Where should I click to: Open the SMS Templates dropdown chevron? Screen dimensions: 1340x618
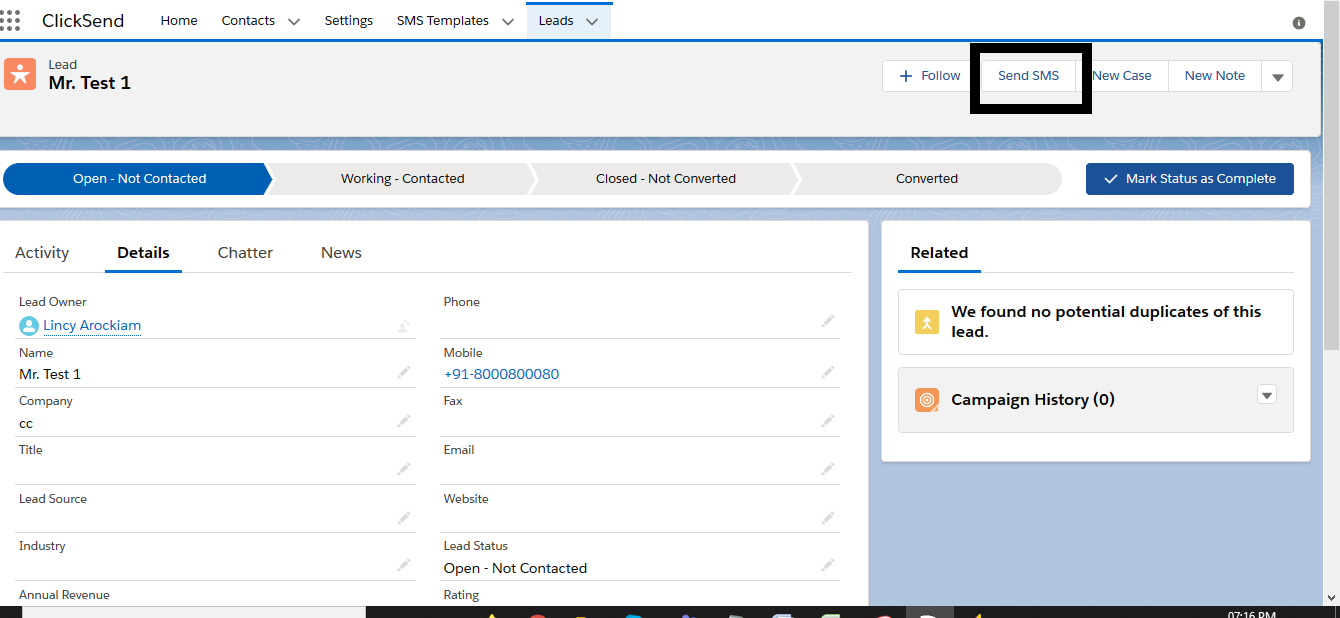click(x=507, y=22)
